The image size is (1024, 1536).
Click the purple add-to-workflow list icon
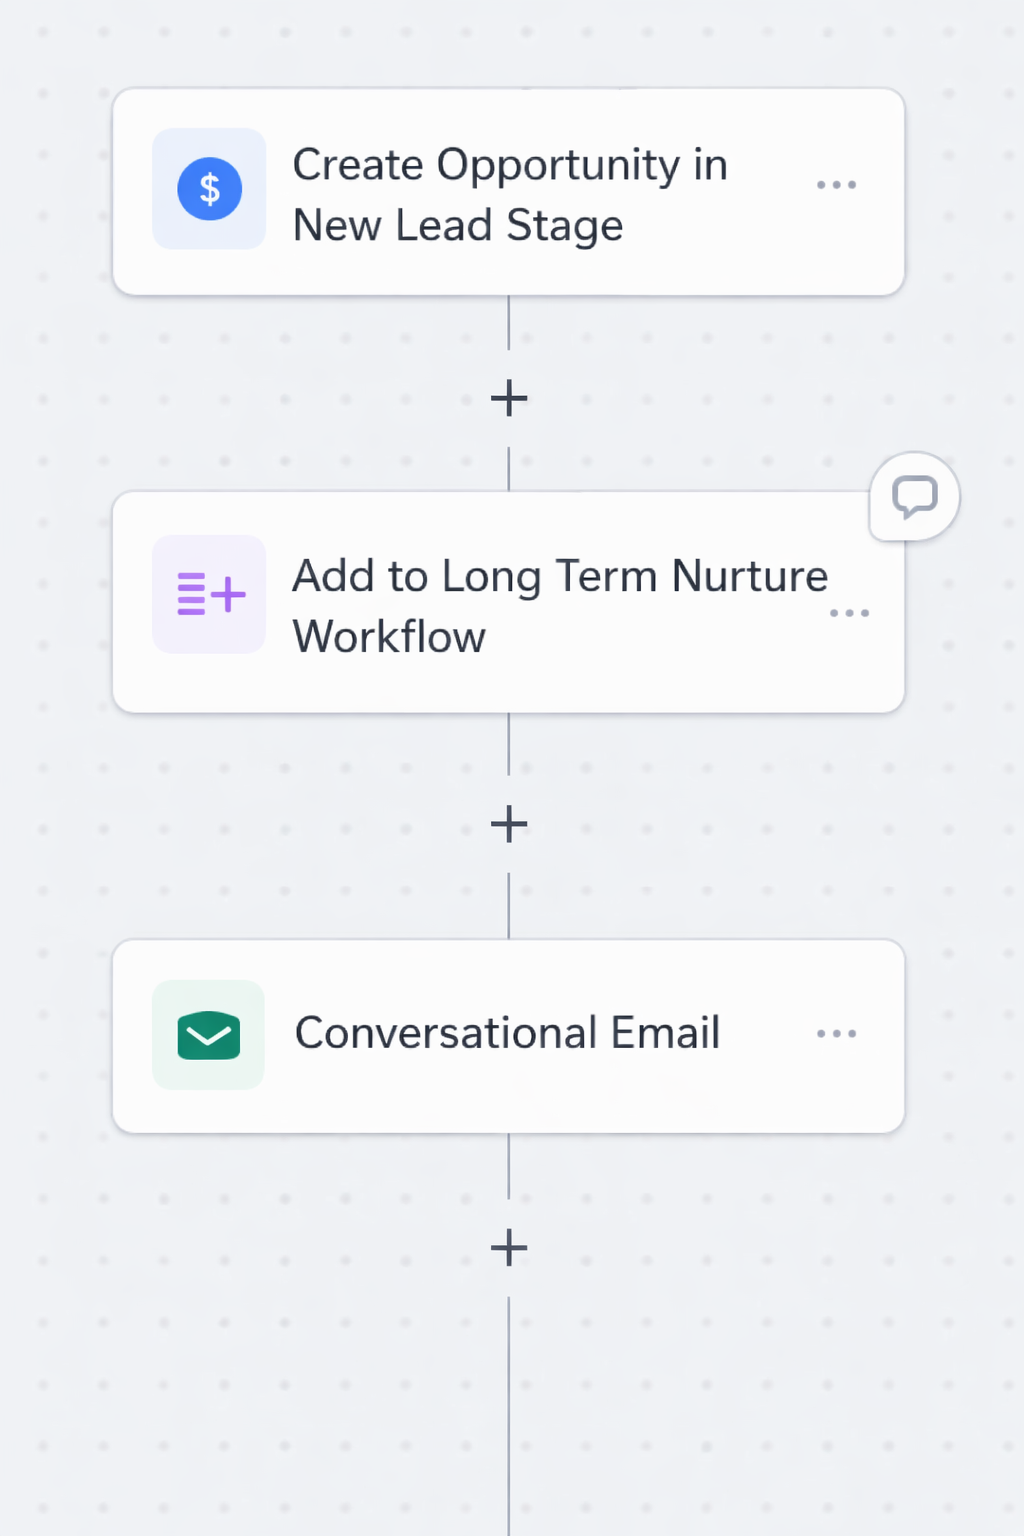[x=209, y=594]
